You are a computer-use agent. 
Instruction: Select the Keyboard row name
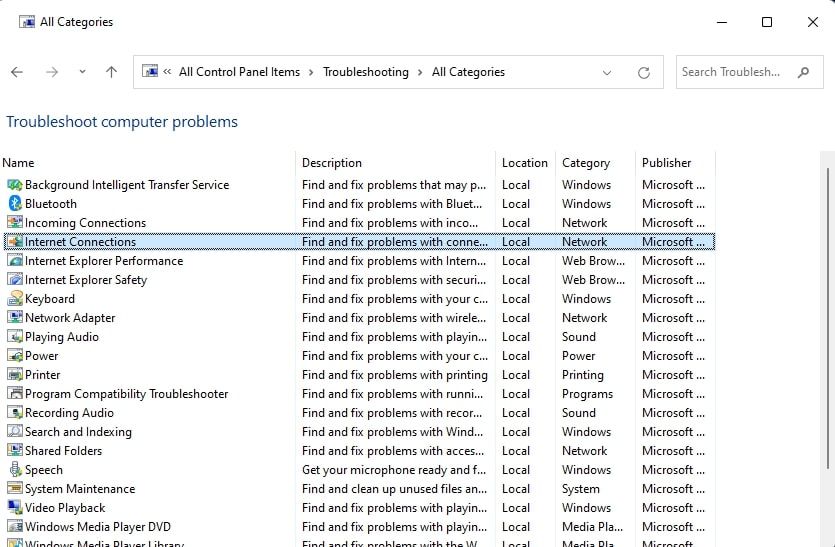(x=50, y=299)
